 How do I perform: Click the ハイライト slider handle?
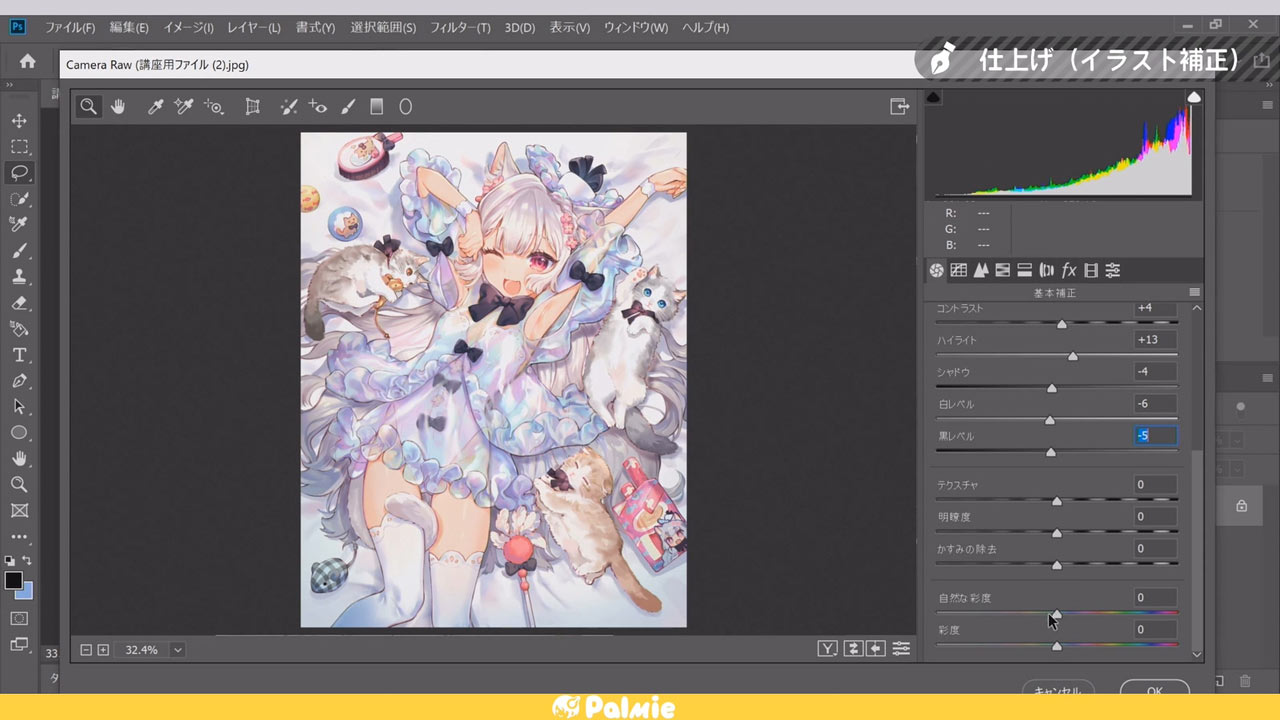[x=1073, y=356]
